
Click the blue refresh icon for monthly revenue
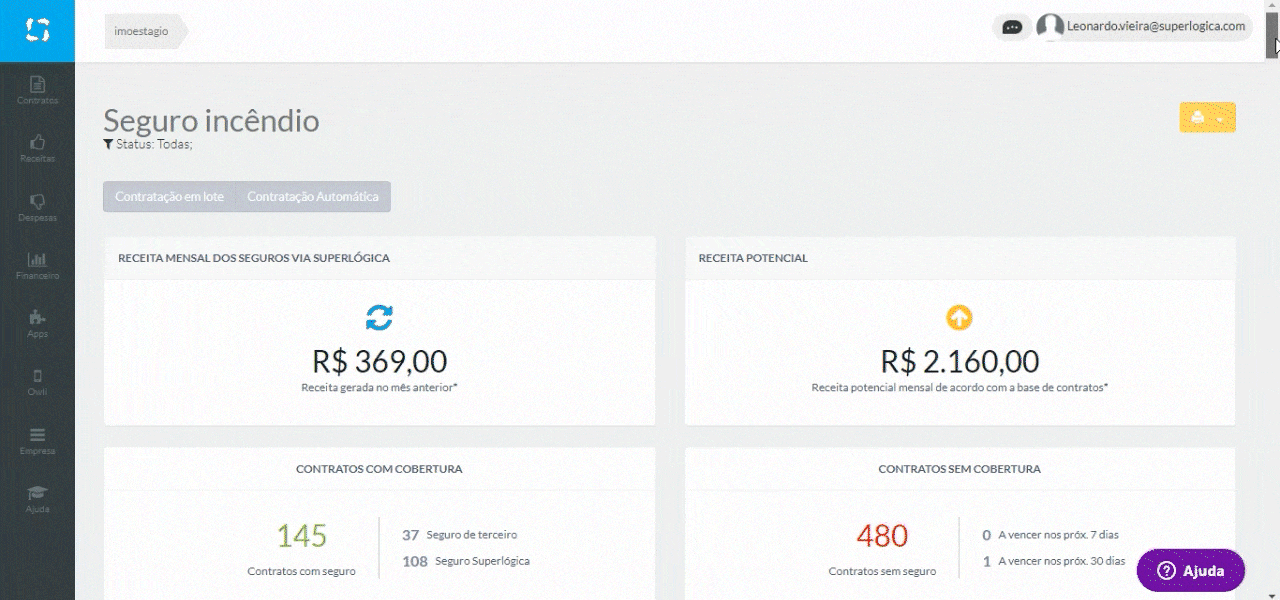(x=379, y=318)
